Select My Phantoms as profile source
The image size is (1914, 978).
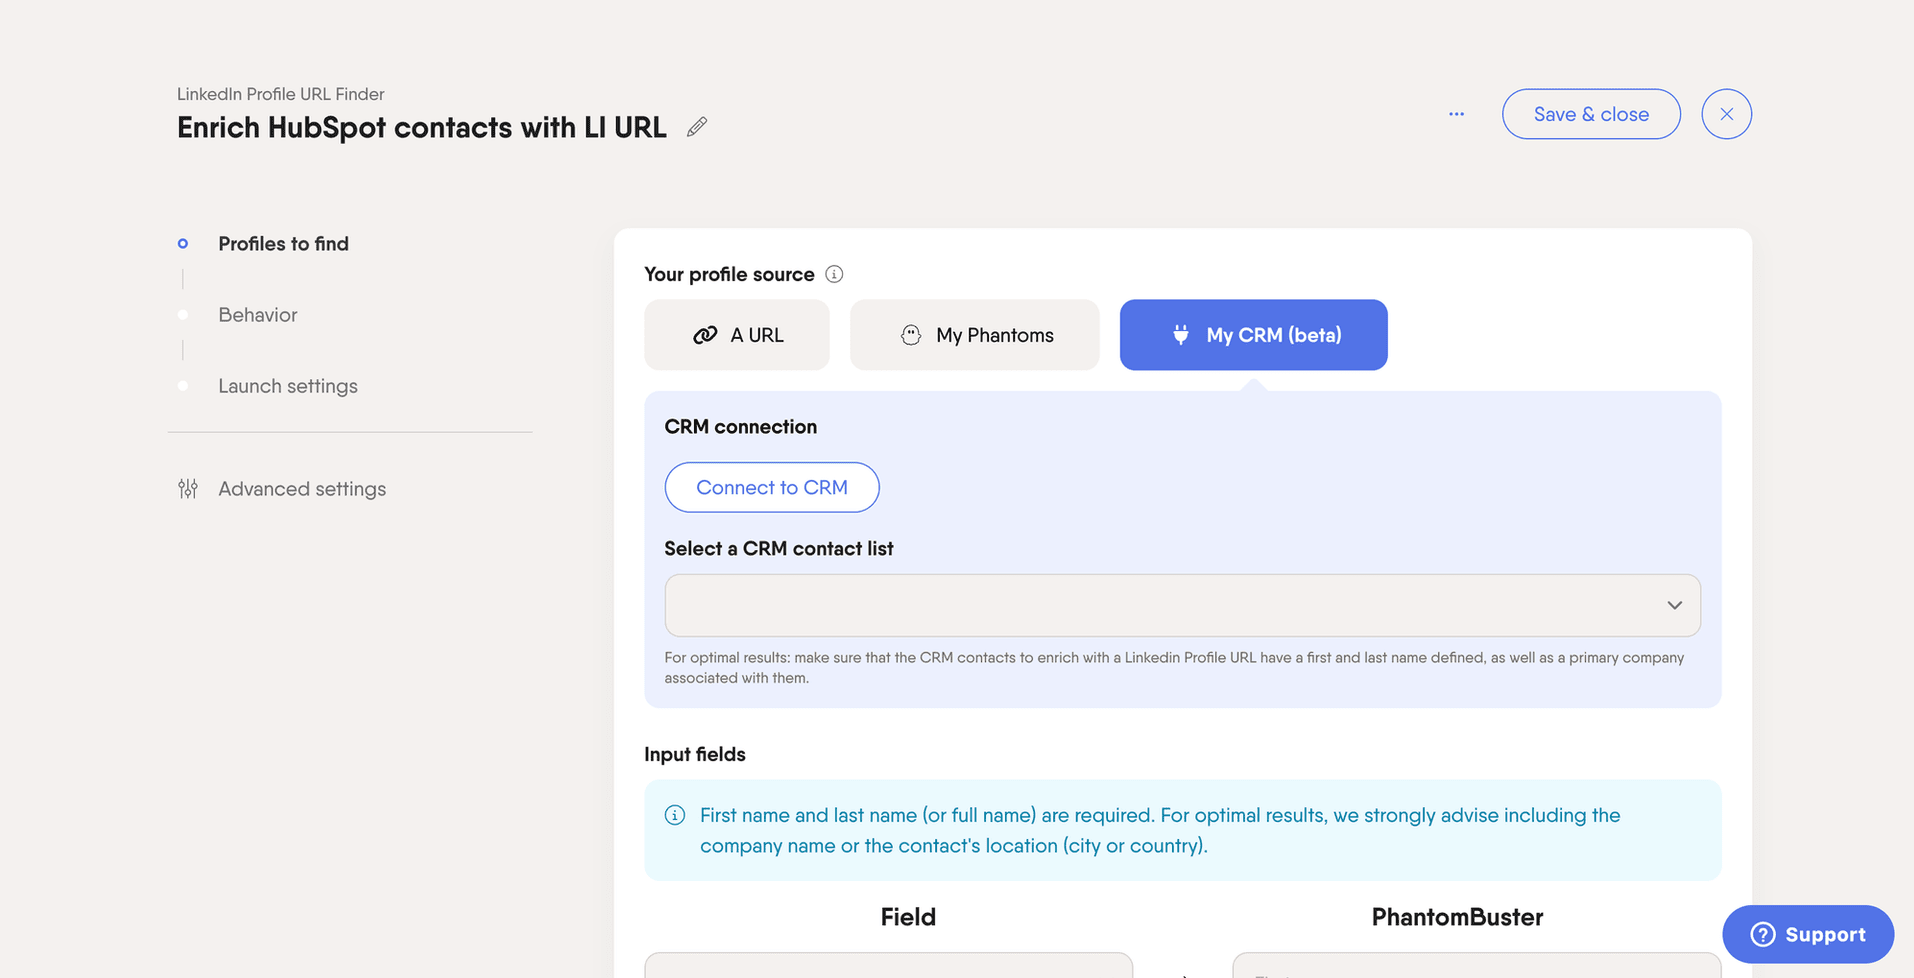974,335
